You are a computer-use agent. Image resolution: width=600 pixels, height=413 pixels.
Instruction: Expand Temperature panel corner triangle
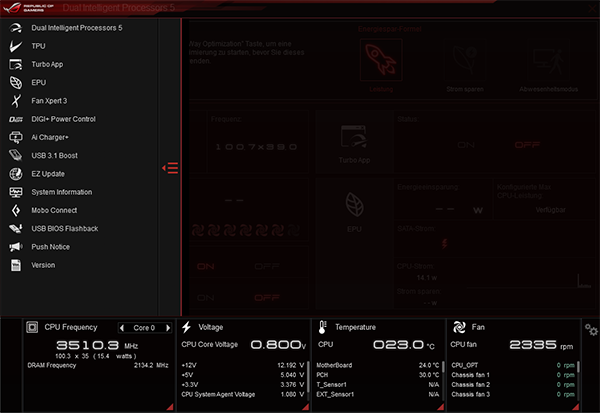440,407
